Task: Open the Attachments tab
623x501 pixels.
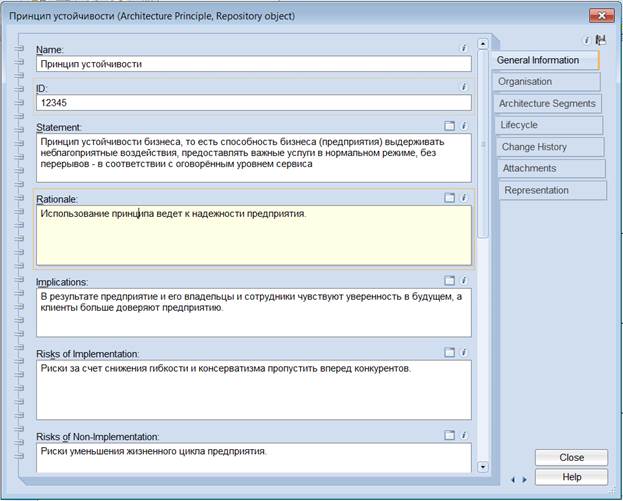Action: [551, 168]
